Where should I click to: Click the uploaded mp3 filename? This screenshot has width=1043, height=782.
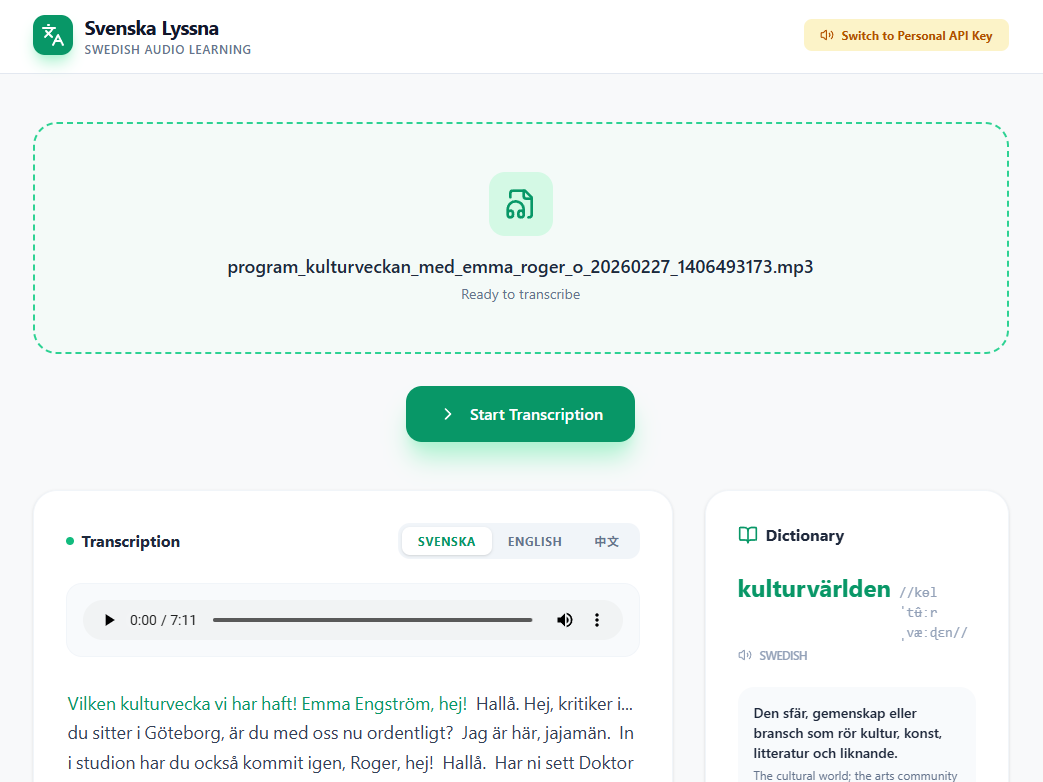(520, 267)
